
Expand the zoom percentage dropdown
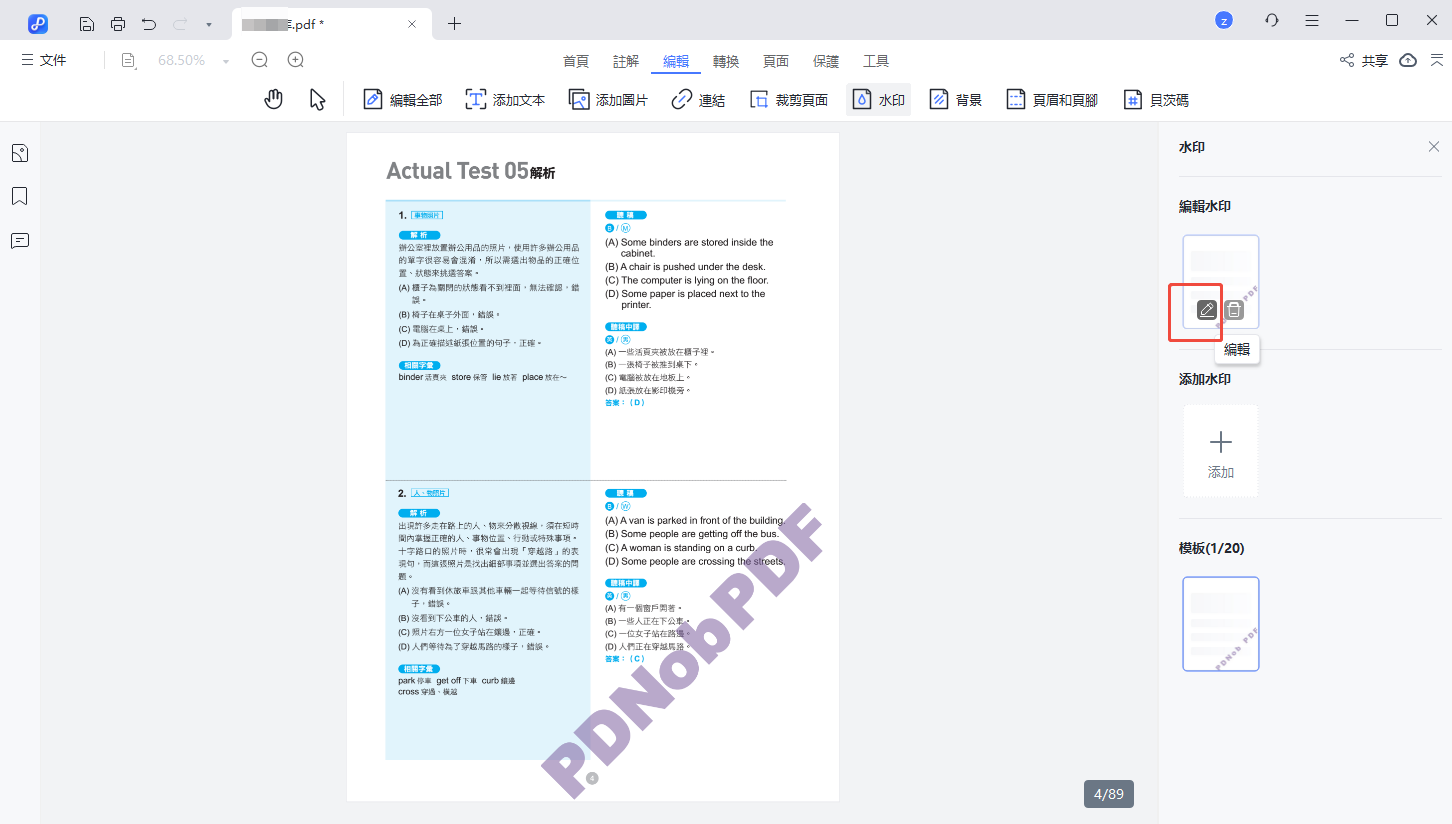pos(226,61)
